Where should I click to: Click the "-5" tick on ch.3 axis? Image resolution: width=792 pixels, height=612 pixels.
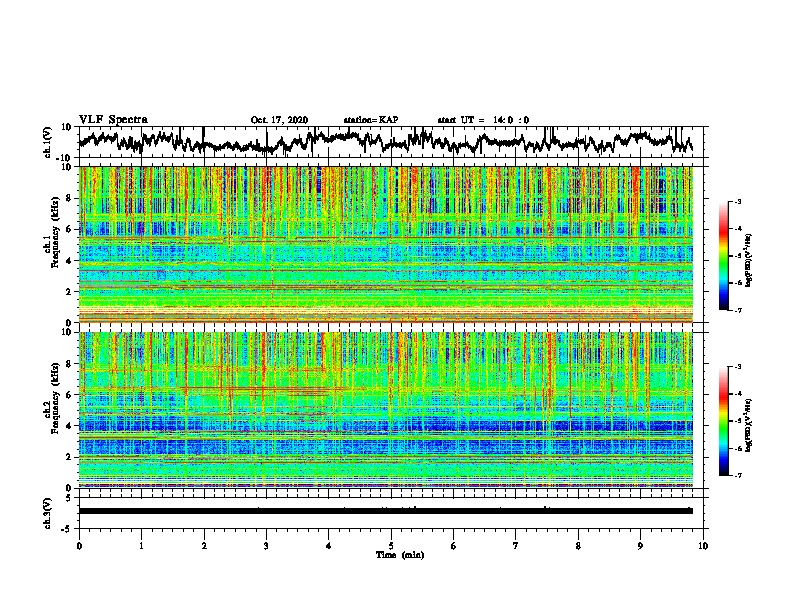67,529
